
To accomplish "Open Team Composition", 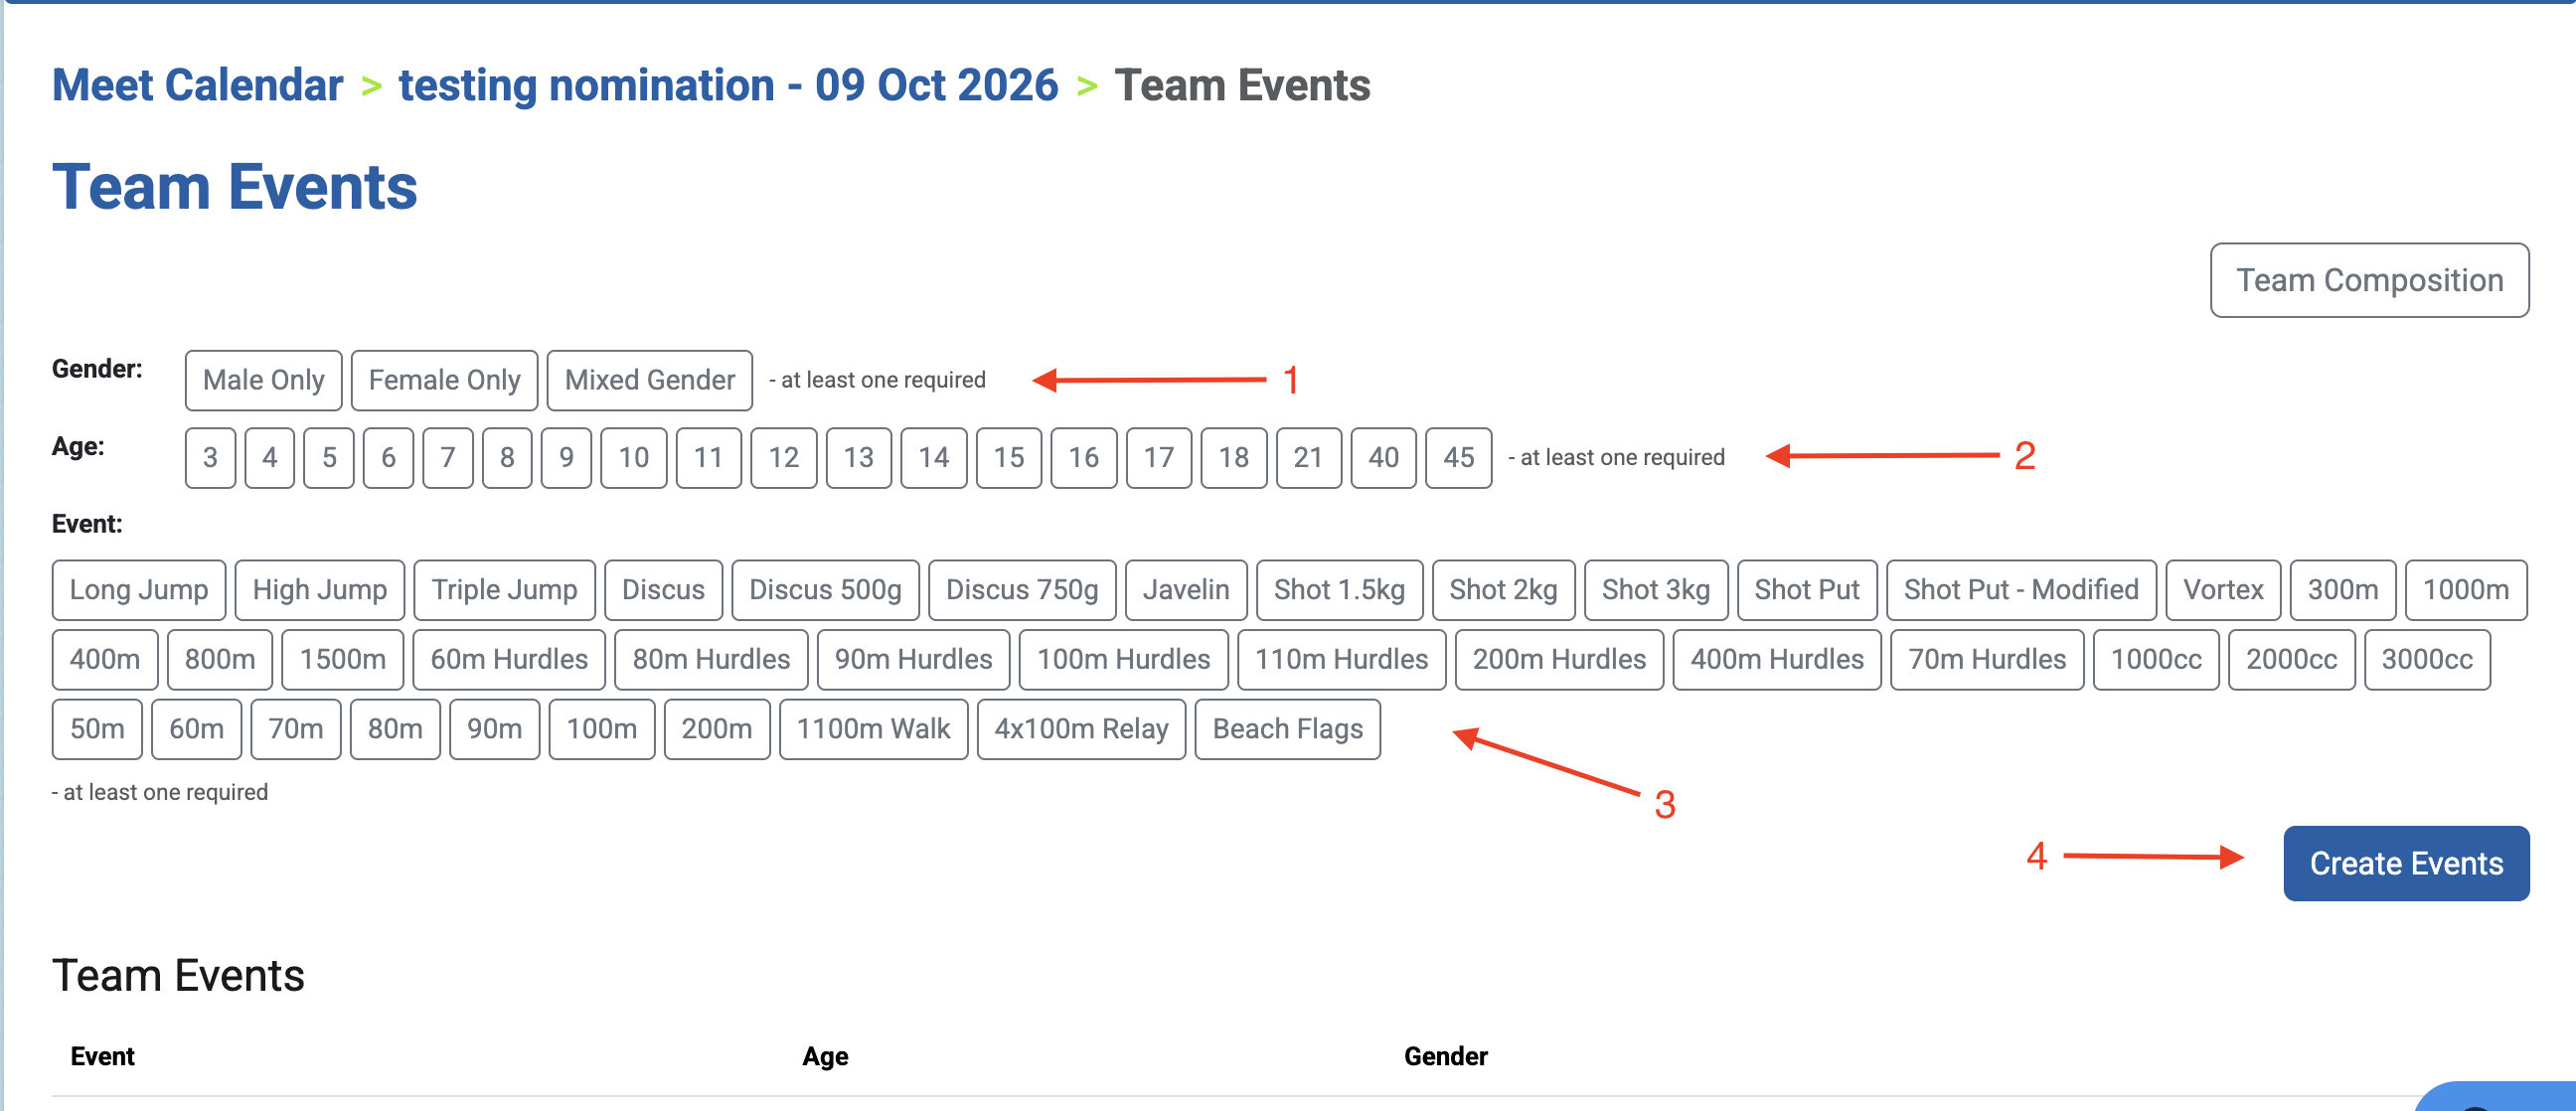I will [x=2369, y=281].
